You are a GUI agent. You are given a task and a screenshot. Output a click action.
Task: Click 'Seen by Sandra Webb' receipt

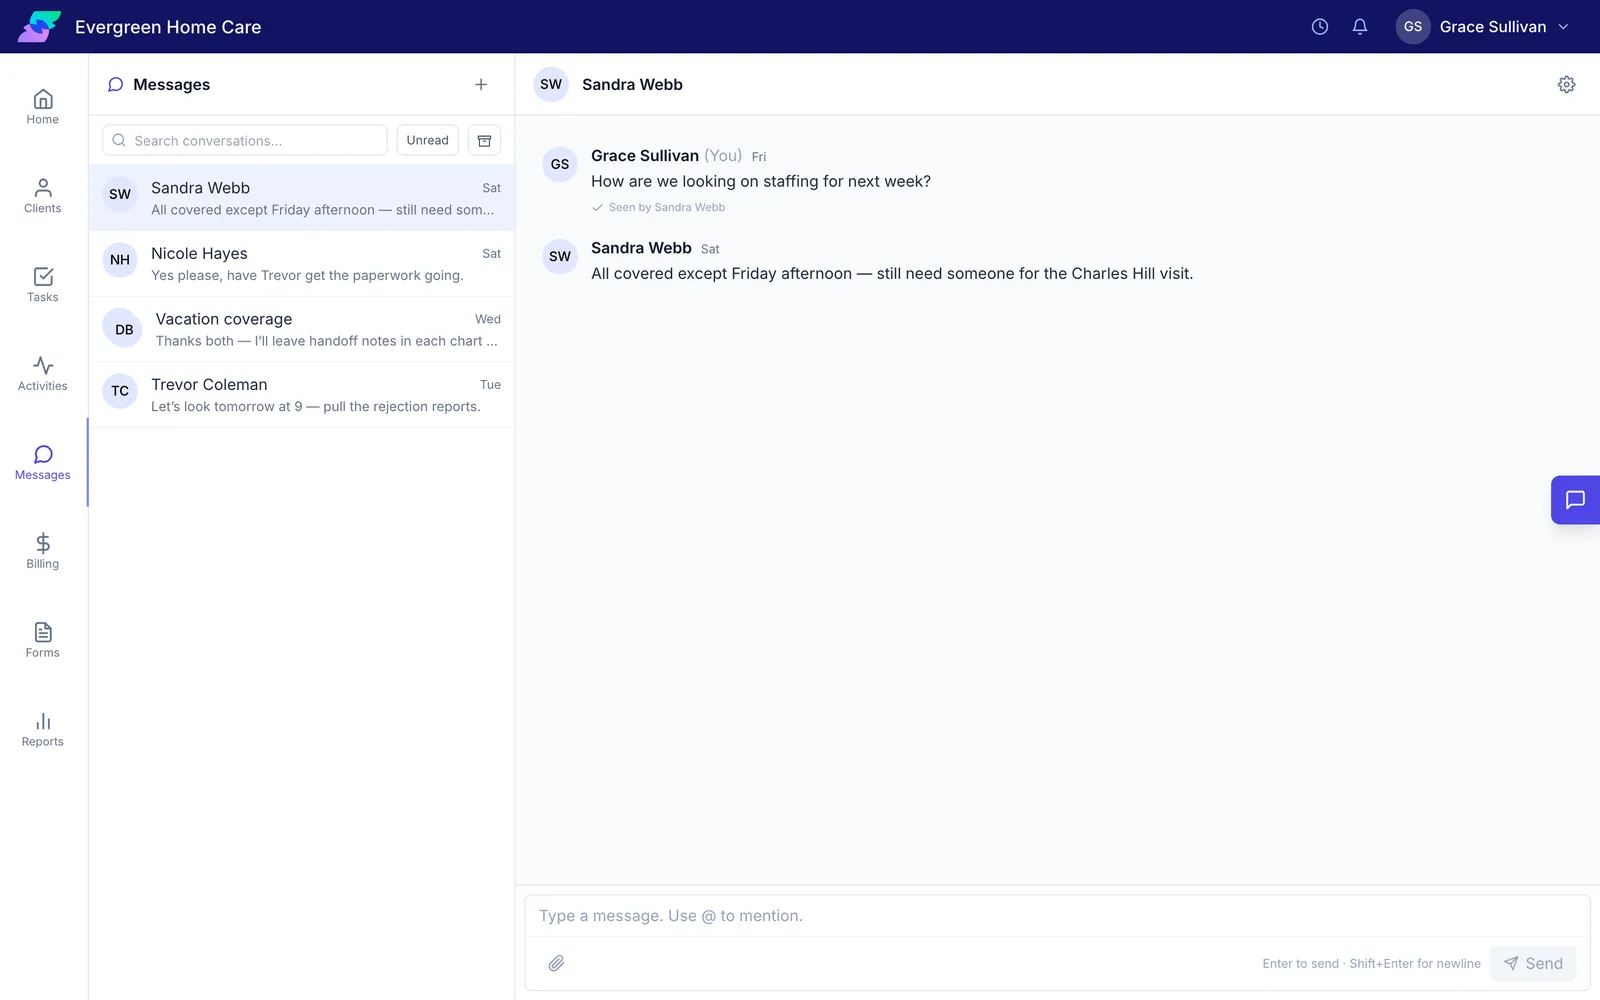pos(659,208)
